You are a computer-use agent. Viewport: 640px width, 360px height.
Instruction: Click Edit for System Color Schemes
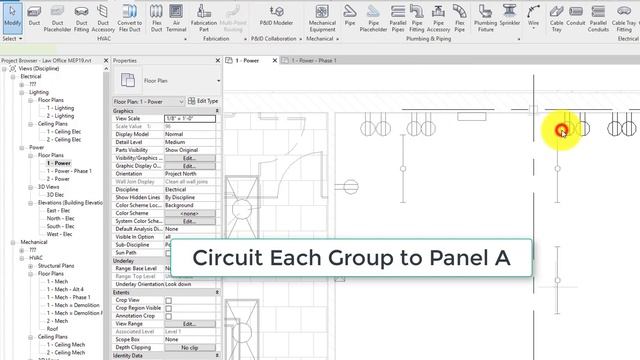coord(190,221)
